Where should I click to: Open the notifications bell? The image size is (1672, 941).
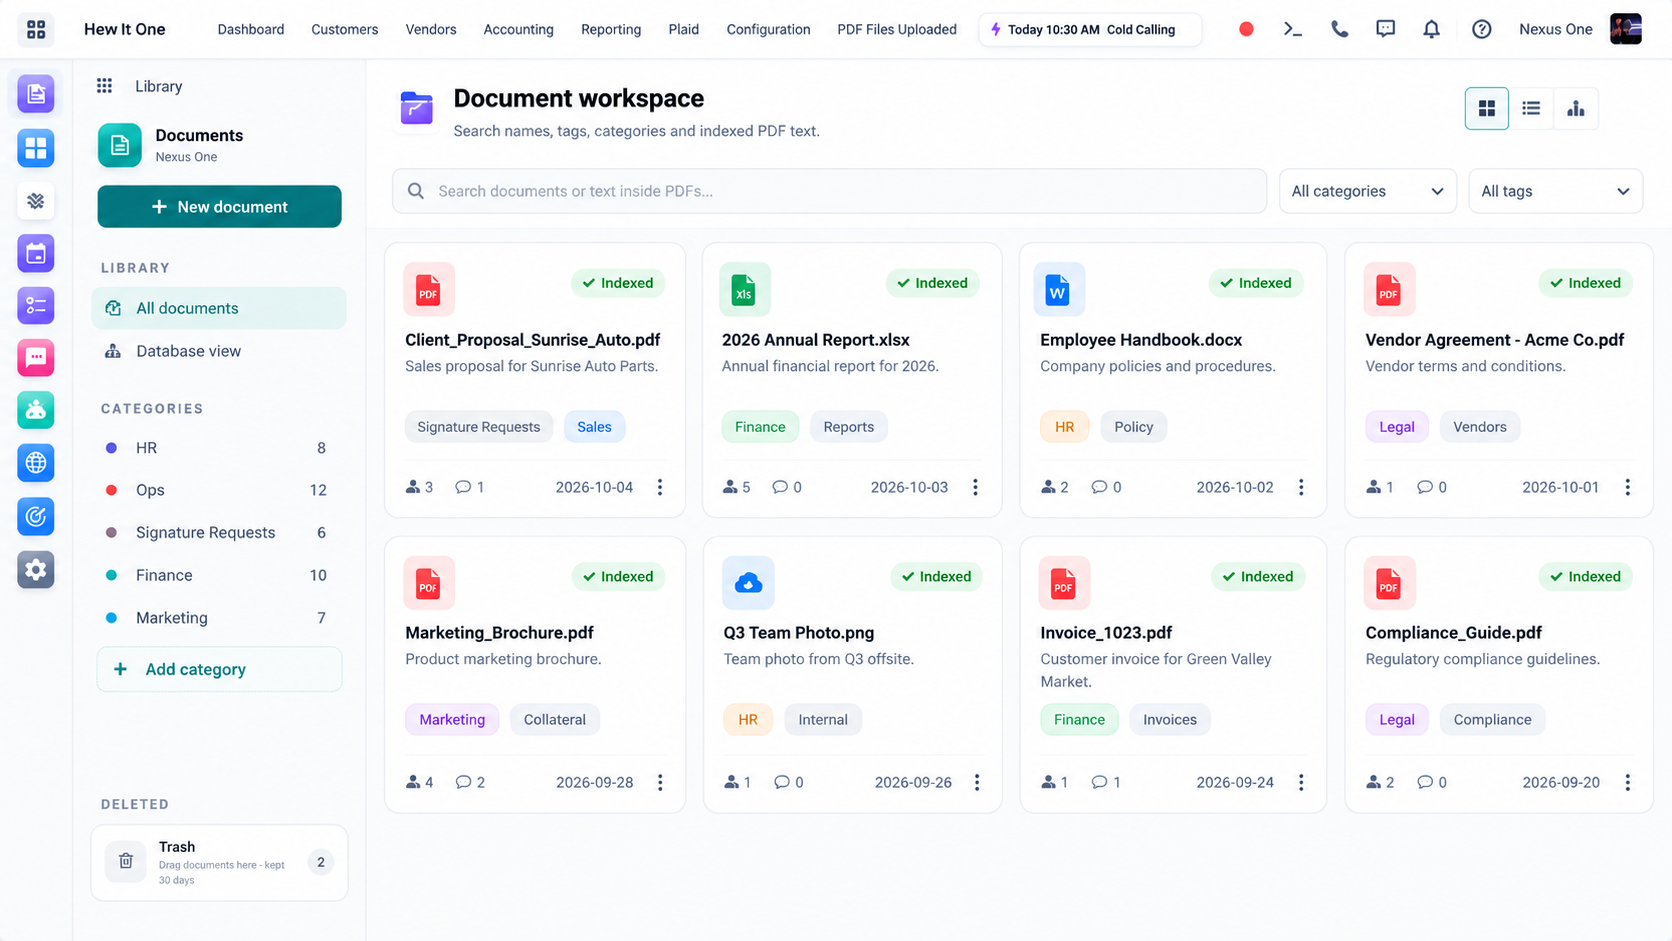click(1431, 29)
